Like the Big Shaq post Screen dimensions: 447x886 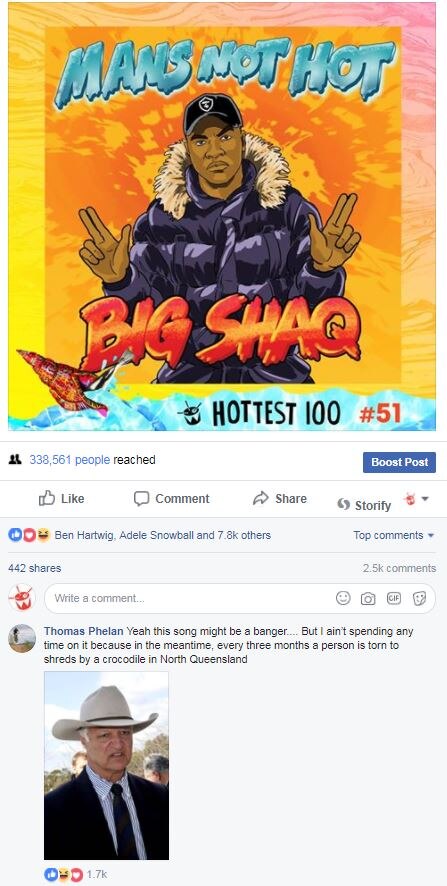62,498
